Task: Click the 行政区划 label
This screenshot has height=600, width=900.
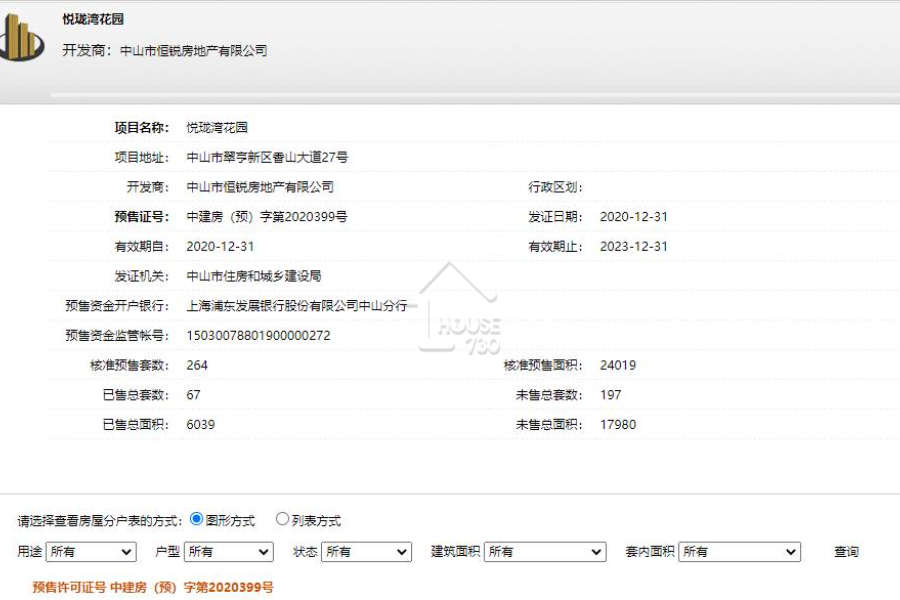Action: [555, 187]
